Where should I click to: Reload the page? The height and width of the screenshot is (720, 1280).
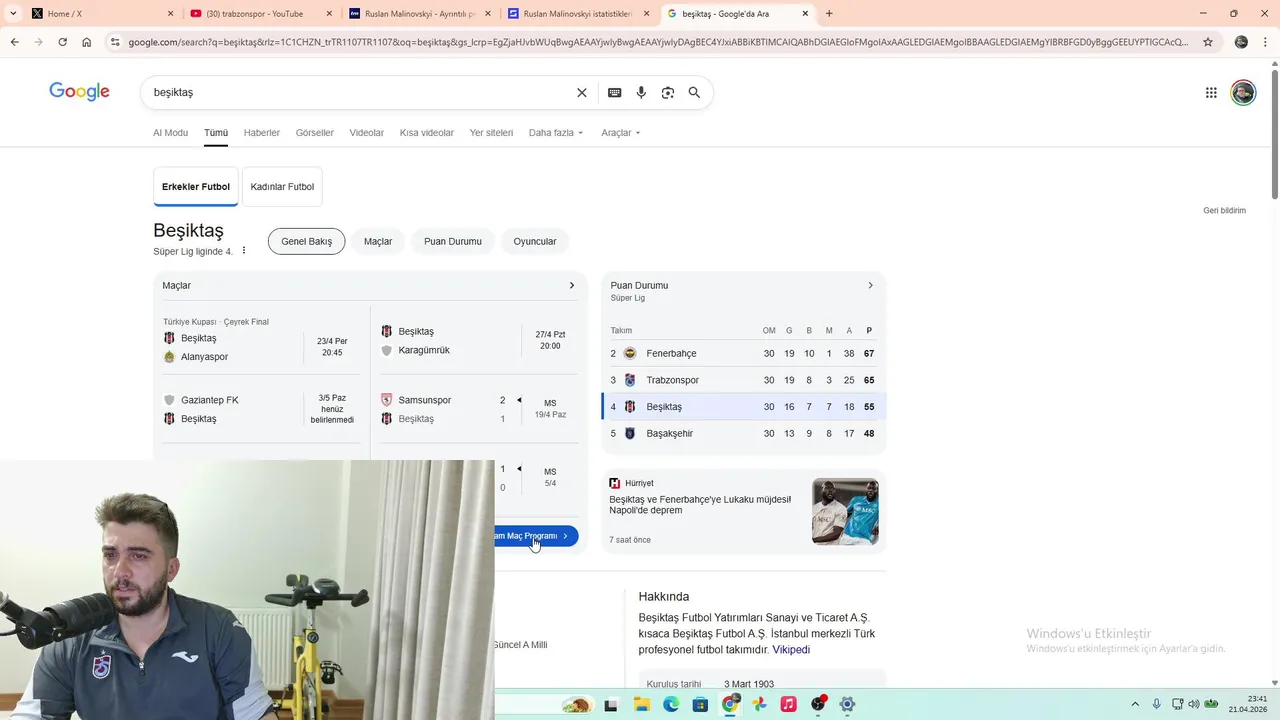tap(62, 42)
